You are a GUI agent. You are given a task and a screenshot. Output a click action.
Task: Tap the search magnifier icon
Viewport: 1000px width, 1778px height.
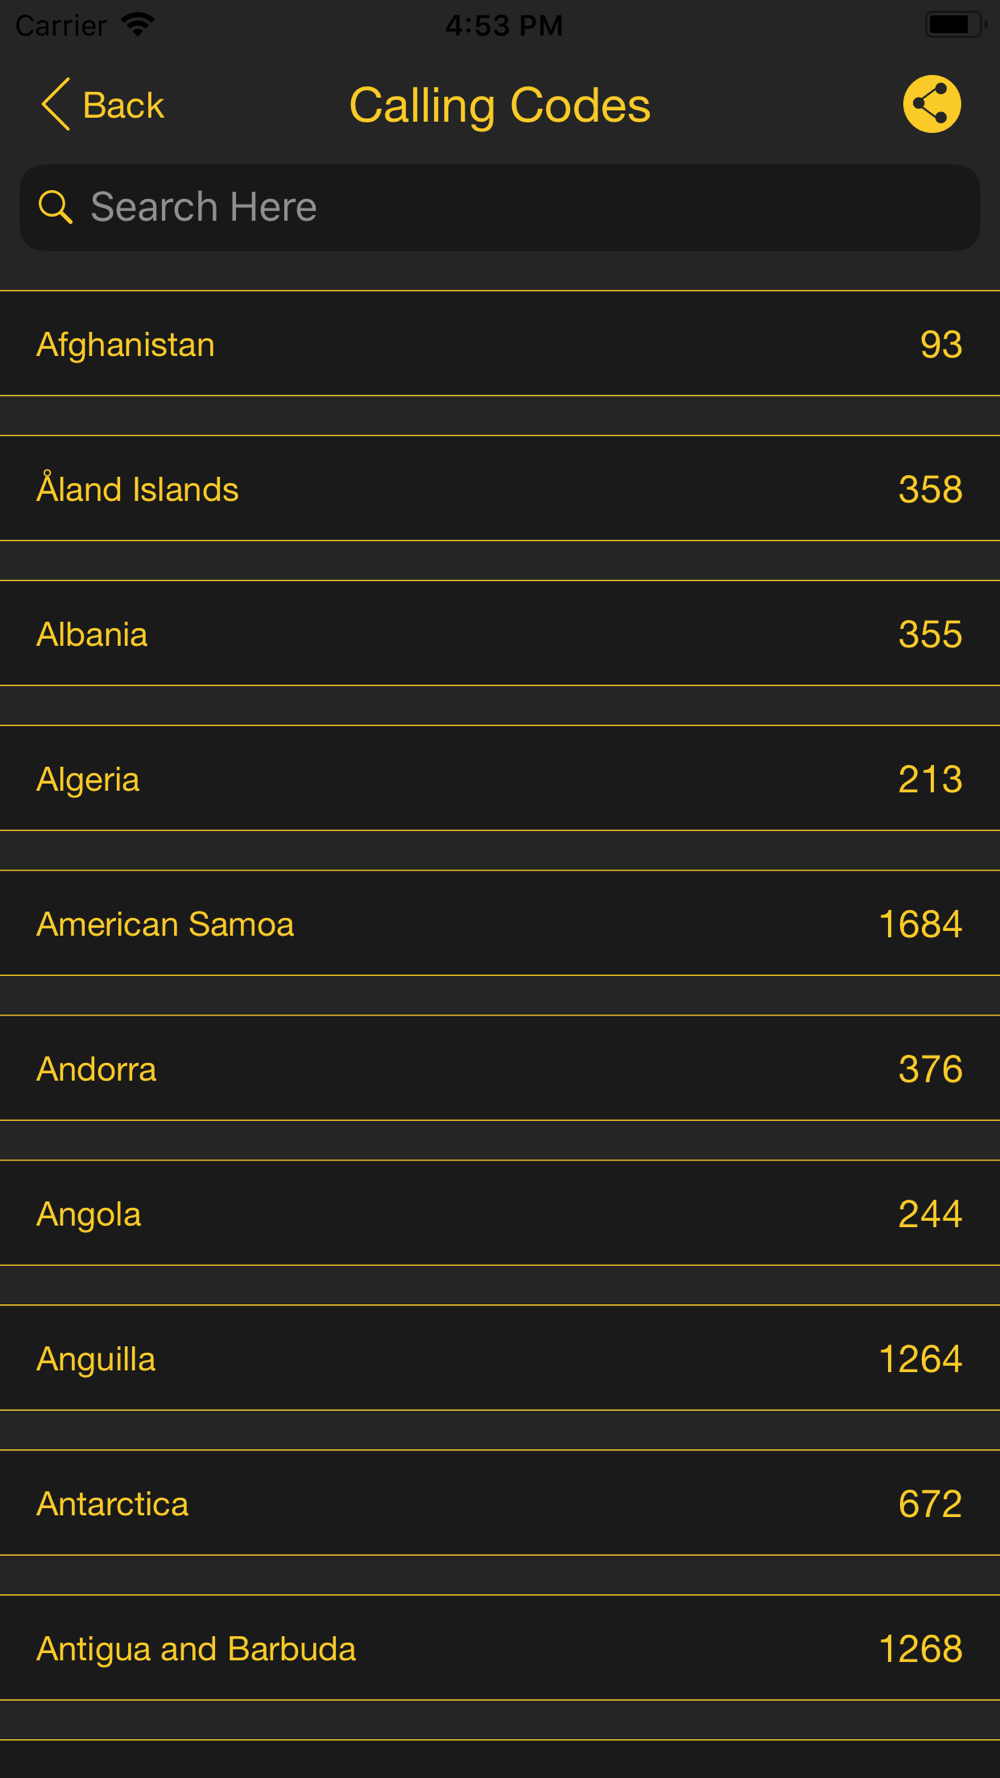pos(56,207)
